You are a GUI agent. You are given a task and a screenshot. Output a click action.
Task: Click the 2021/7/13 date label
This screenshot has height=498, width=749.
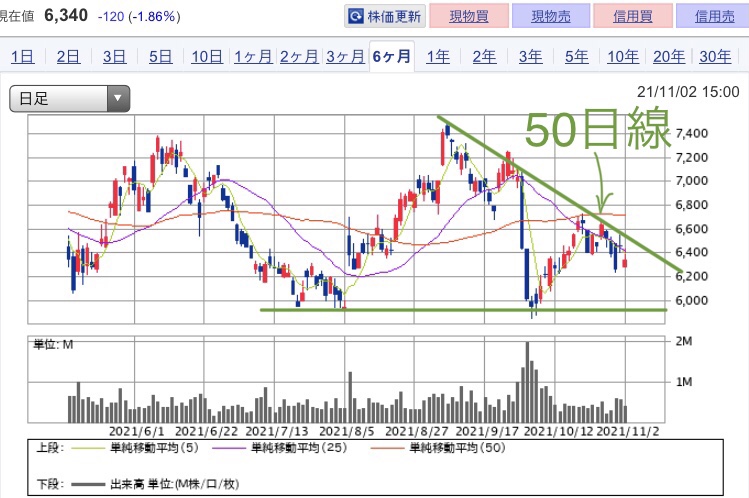(277, 432)
